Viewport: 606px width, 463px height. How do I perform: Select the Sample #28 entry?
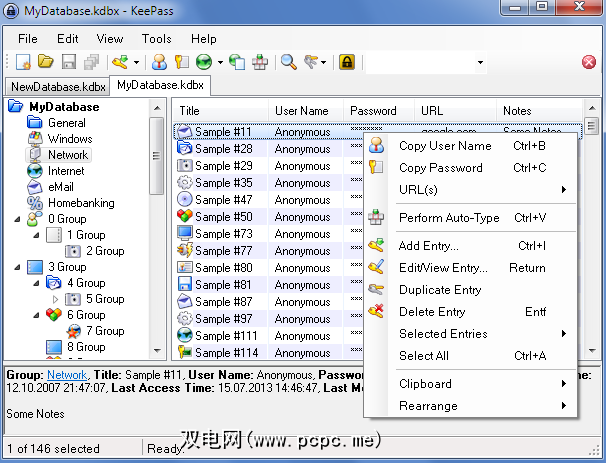pyautogui.click(x=223, y=149)
